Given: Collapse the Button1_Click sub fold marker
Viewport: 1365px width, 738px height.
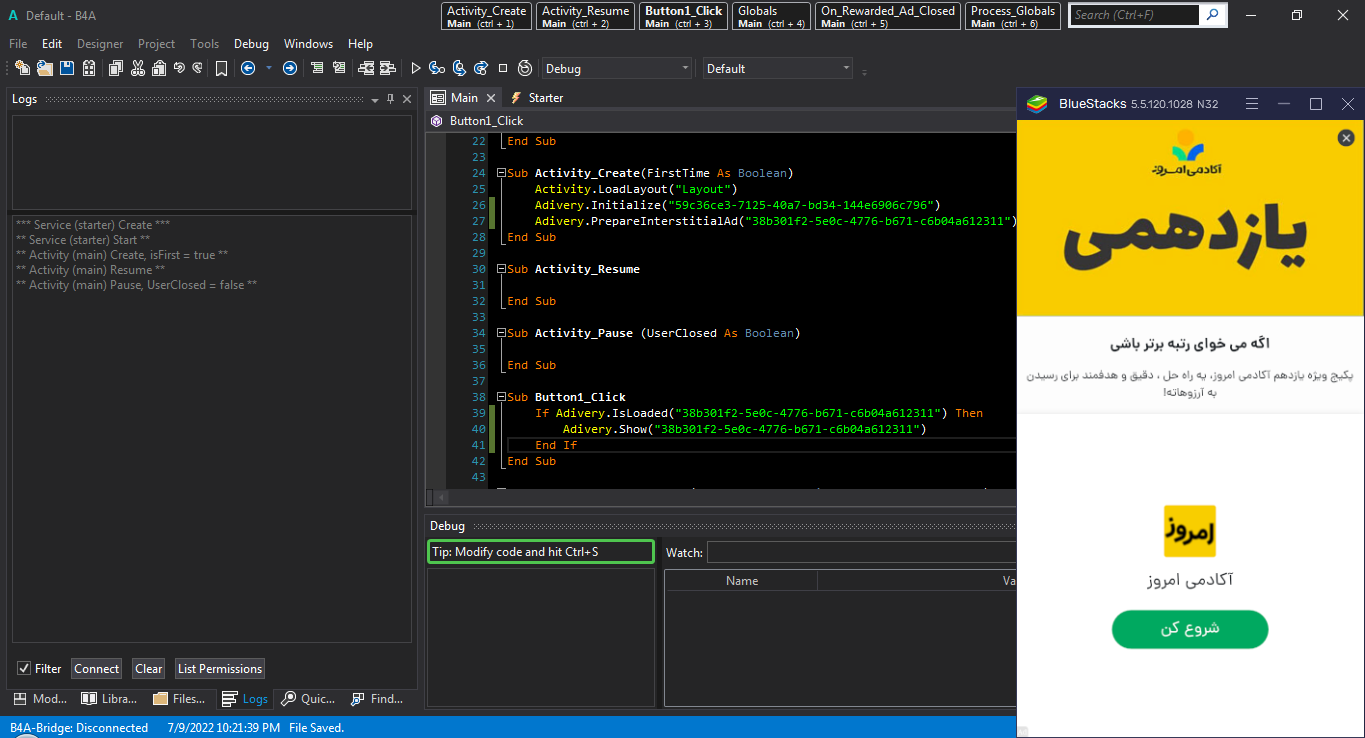Looking at the screenshot, I should (x=499, y=397).
